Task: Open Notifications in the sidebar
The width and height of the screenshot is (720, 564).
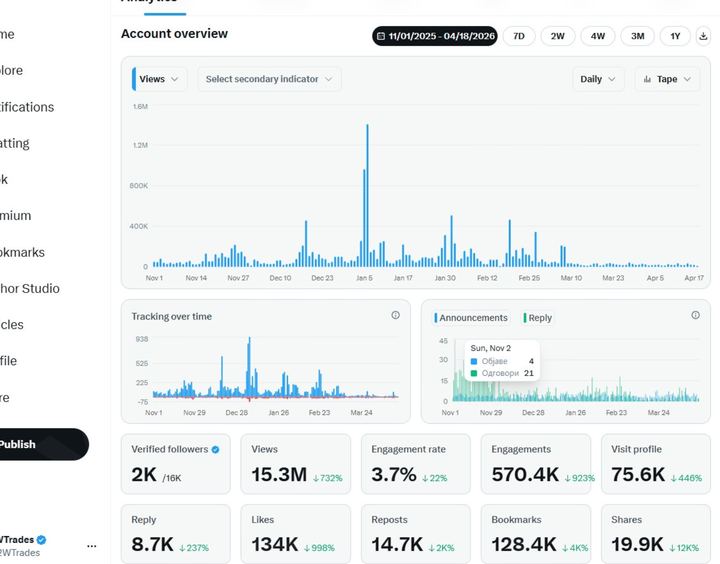Action: (x=27, y=107)
